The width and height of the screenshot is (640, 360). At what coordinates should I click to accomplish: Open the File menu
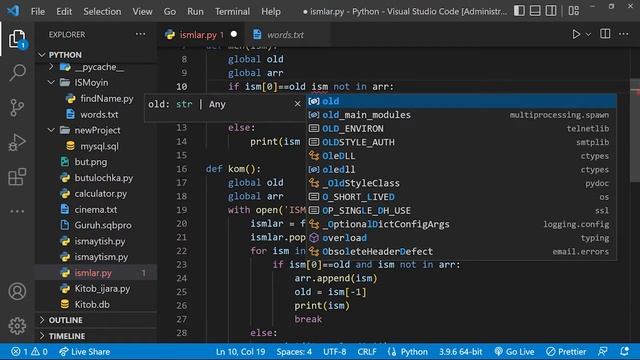click(x=38, y=11)
